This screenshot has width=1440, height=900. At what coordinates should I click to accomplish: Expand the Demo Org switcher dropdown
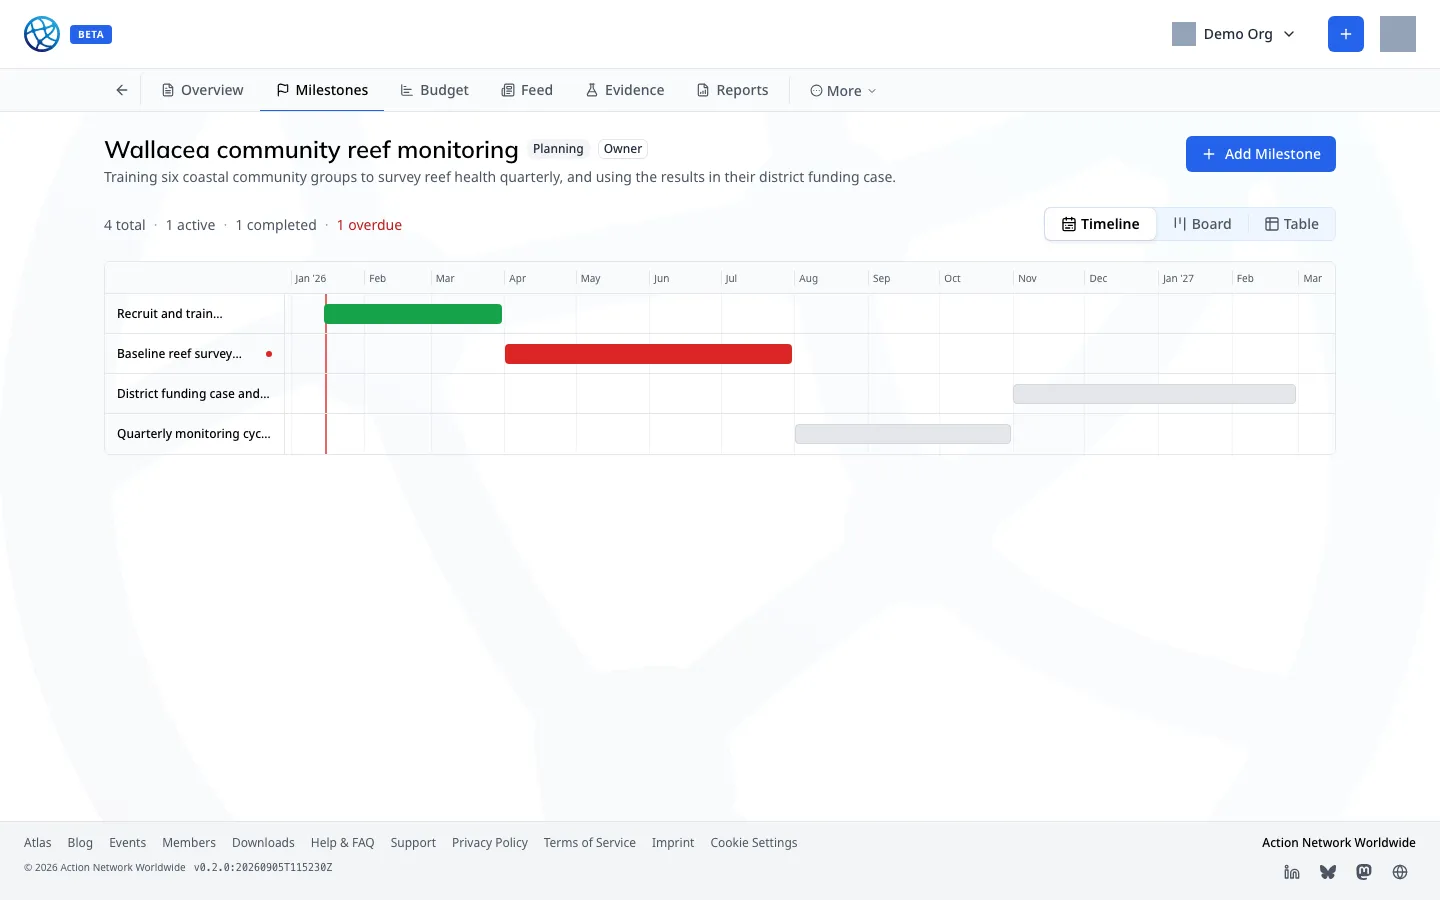click(1235, 34)
